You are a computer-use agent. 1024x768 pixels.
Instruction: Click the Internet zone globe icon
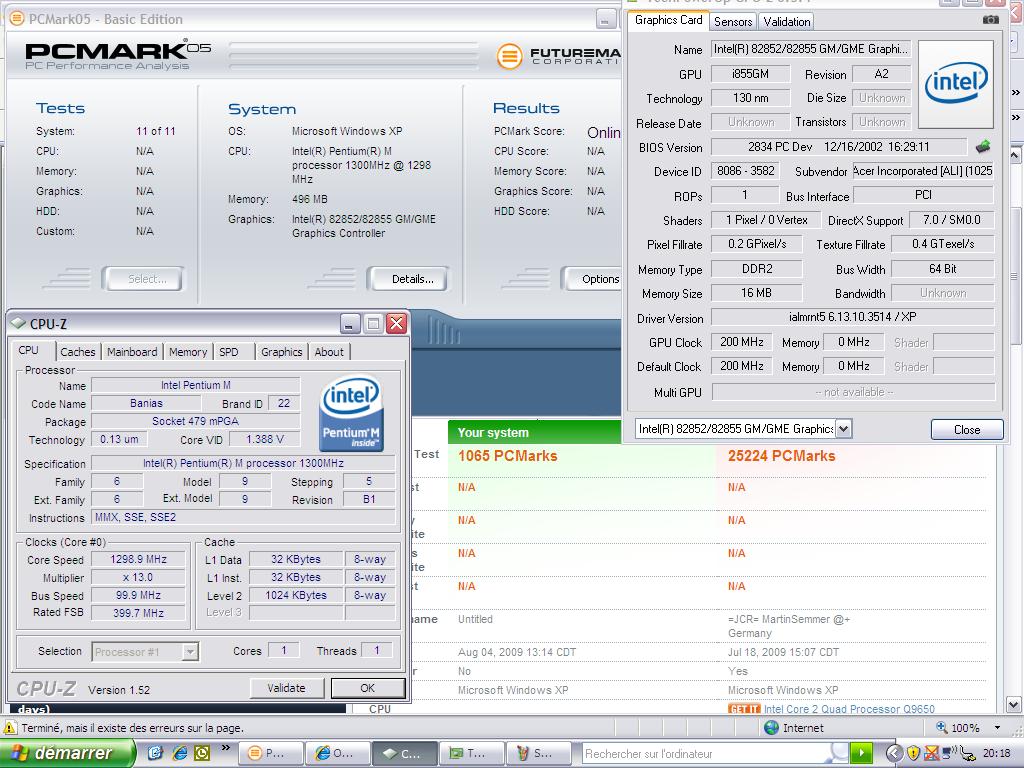771,728
